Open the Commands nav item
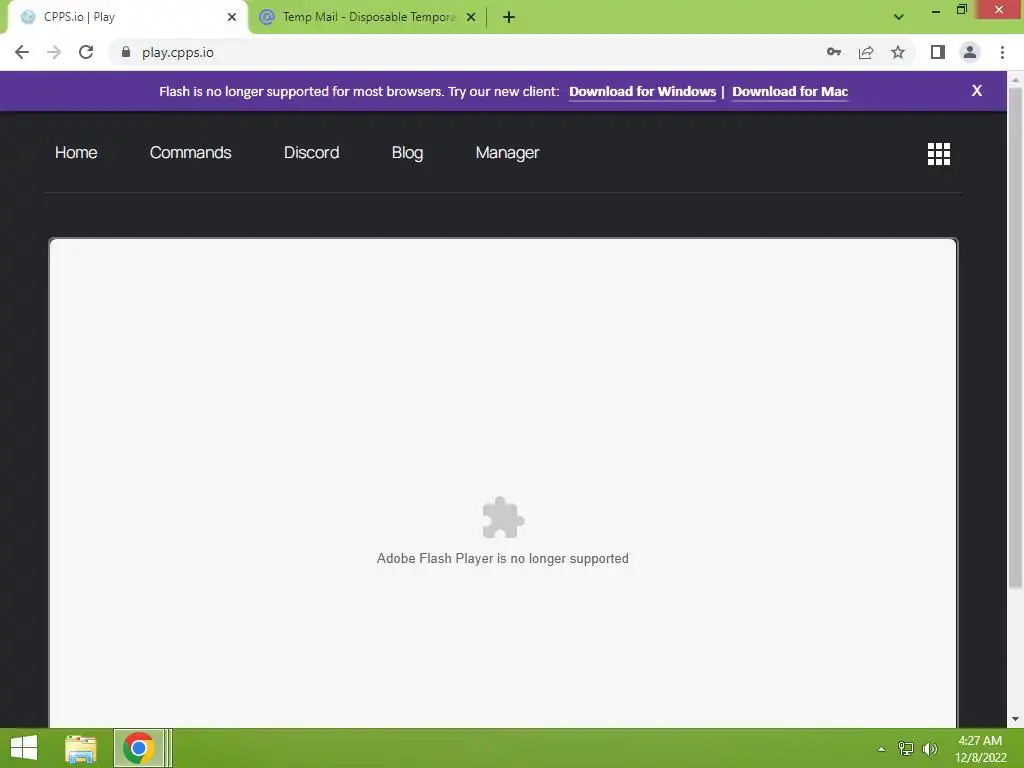This screenshot has width=1024, height=768. 191,152
